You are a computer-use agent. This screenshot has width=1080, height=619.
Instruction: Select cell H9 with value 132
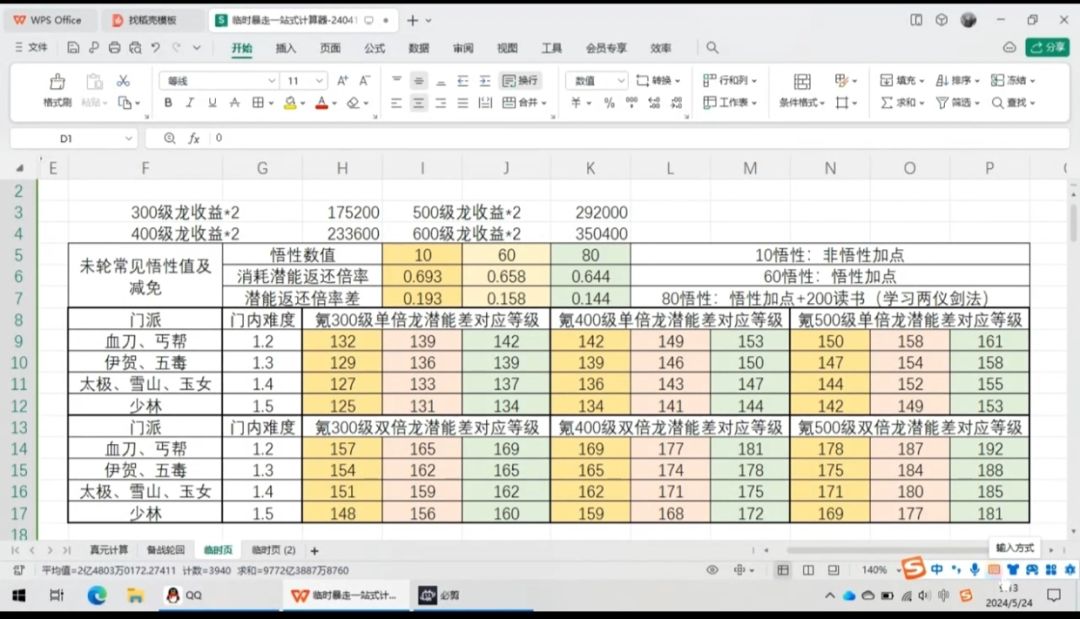click(342, 342)
